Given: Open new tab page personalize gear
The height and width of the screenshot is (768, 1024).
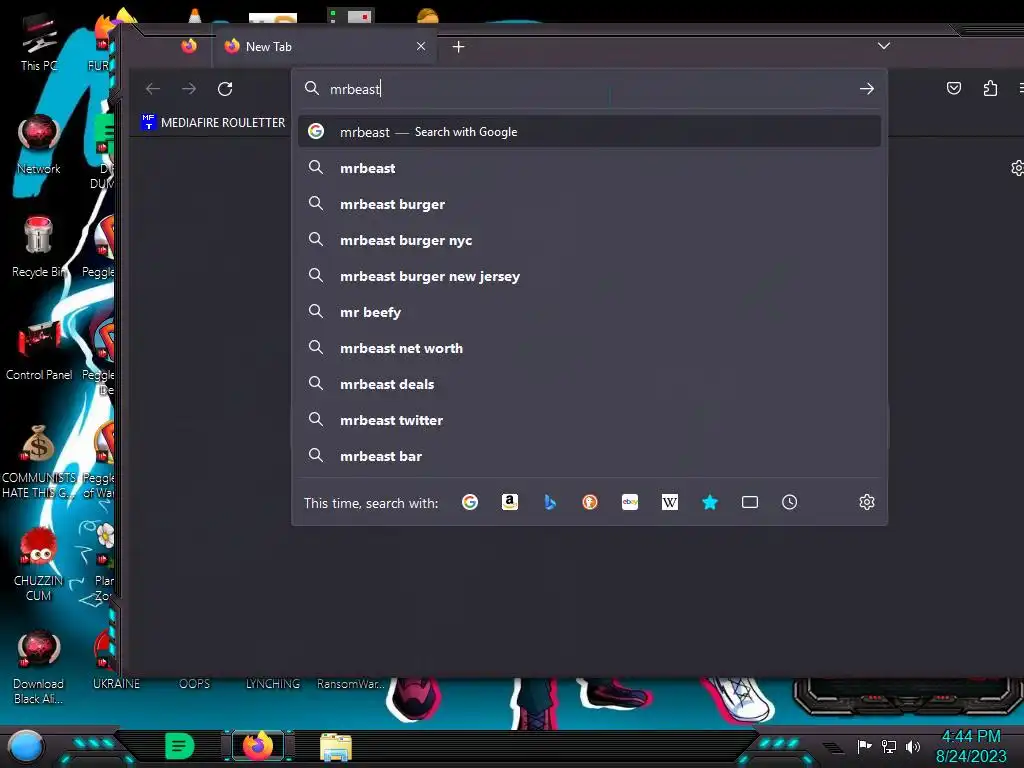Looking at the screenshot, I should tap(1016, 168).
